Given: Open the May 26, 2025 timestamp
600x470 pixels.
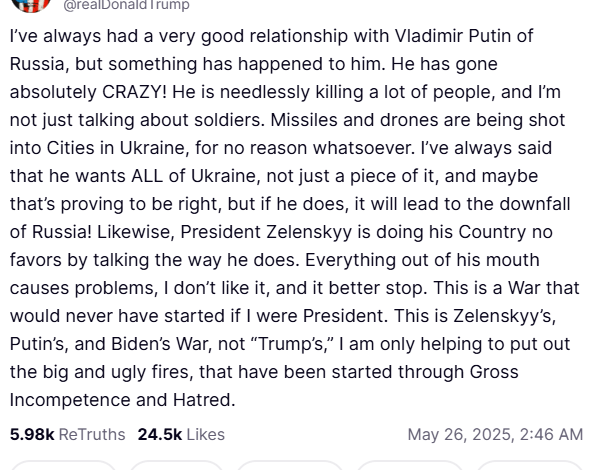Looking at the screenshot, I should pos(495,434).
